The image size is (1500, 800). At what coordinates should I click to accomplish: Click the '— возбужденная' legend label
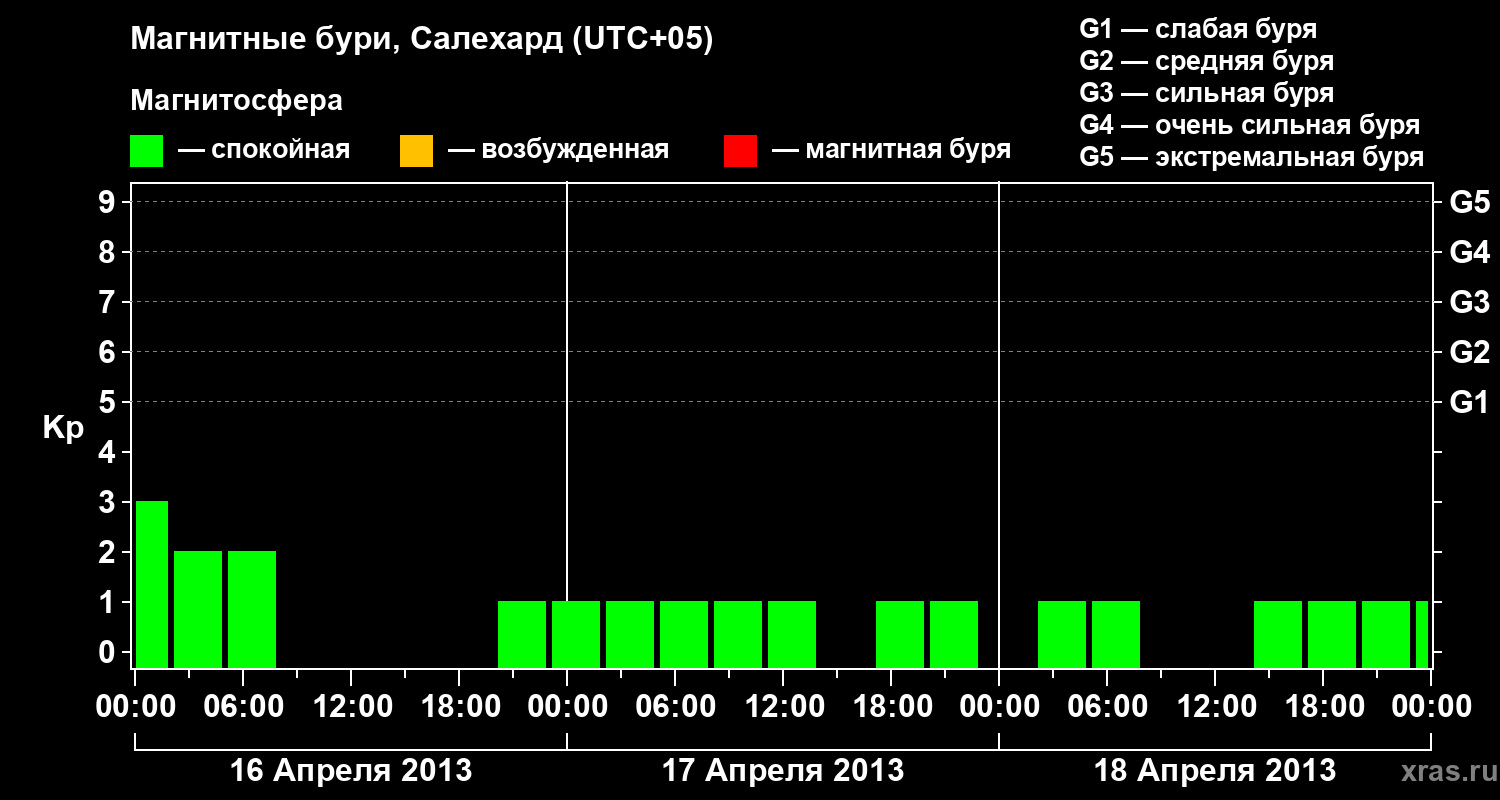click(x=558, y=150)
